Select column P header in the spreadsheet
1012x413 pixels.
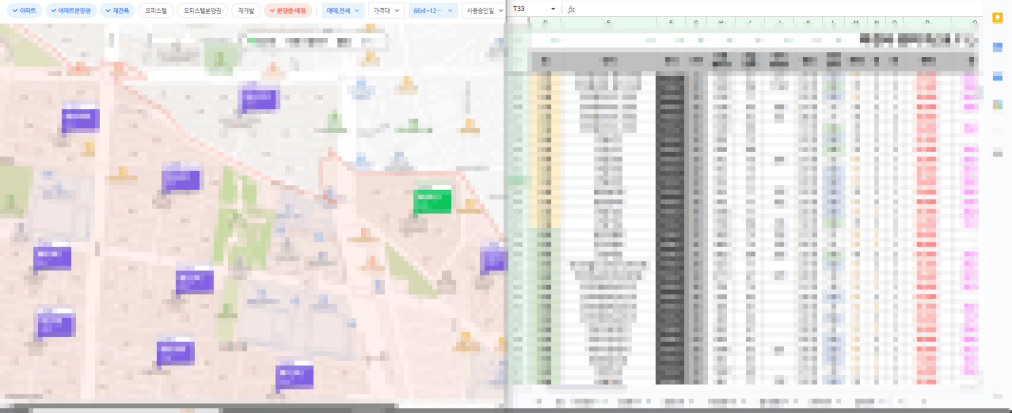928,24
